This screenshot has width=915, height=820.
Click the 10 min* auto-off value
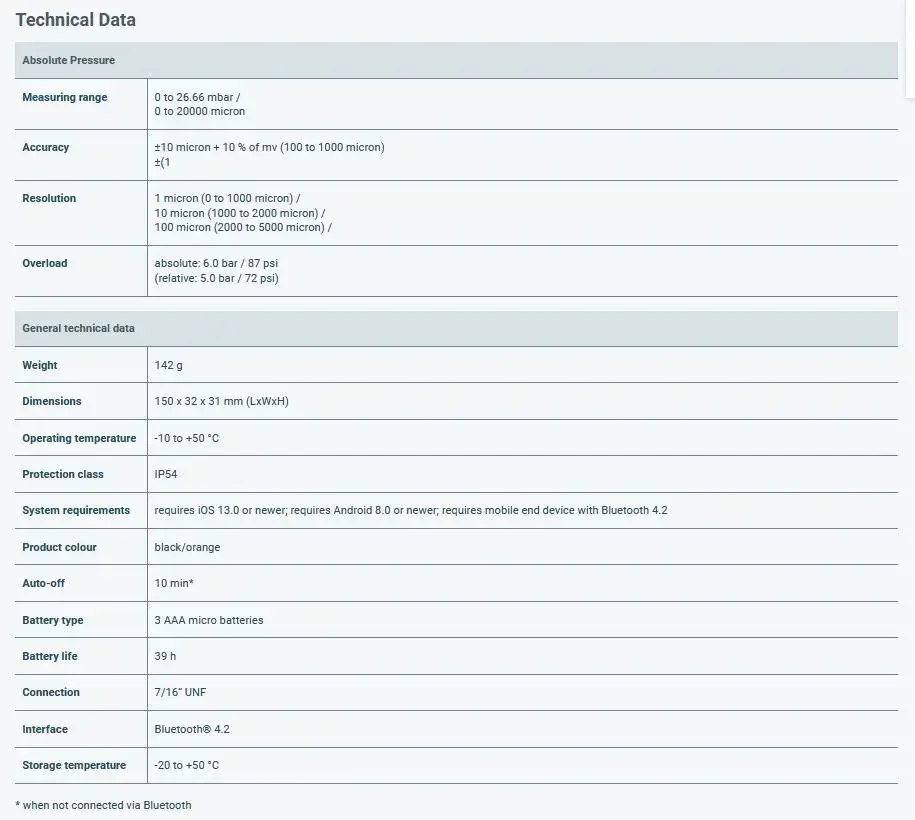[174, 583]
